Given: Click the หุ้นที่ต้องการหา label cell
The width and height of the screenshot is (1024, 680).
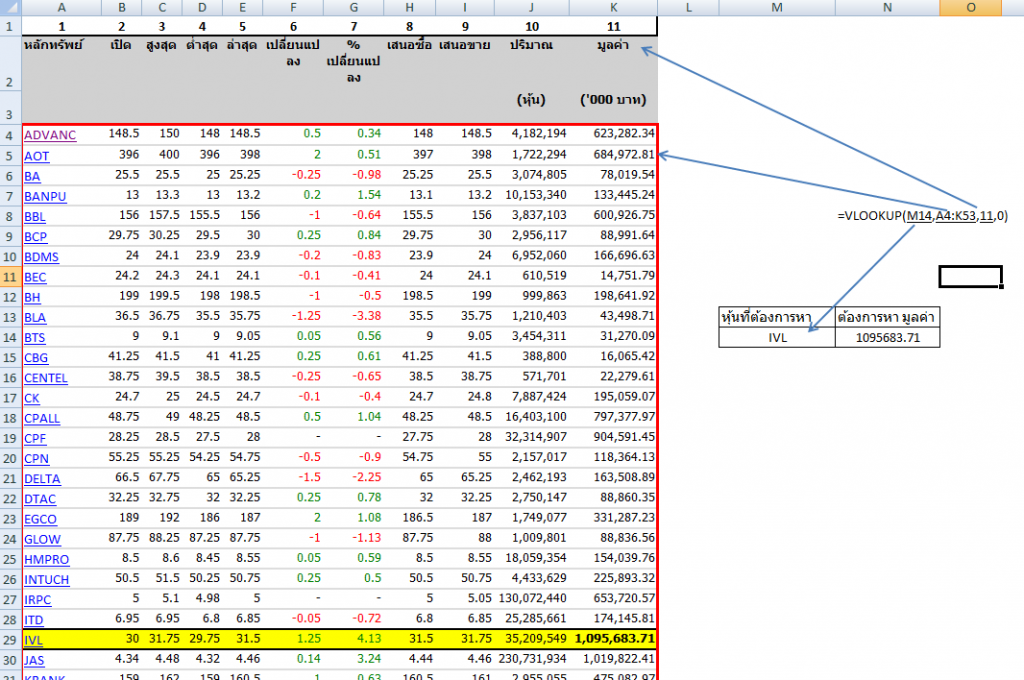Looking at the screenshot, I should point(776,317).
